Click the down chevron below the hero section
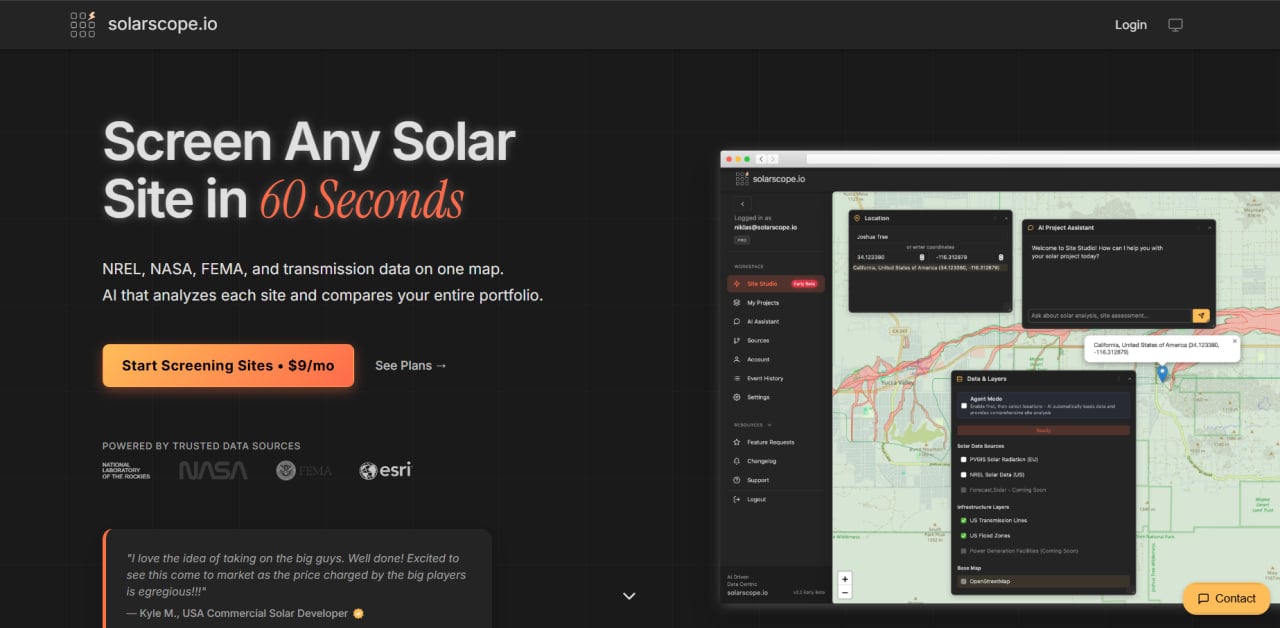The image size is (1280, 628). coord(629,596)
